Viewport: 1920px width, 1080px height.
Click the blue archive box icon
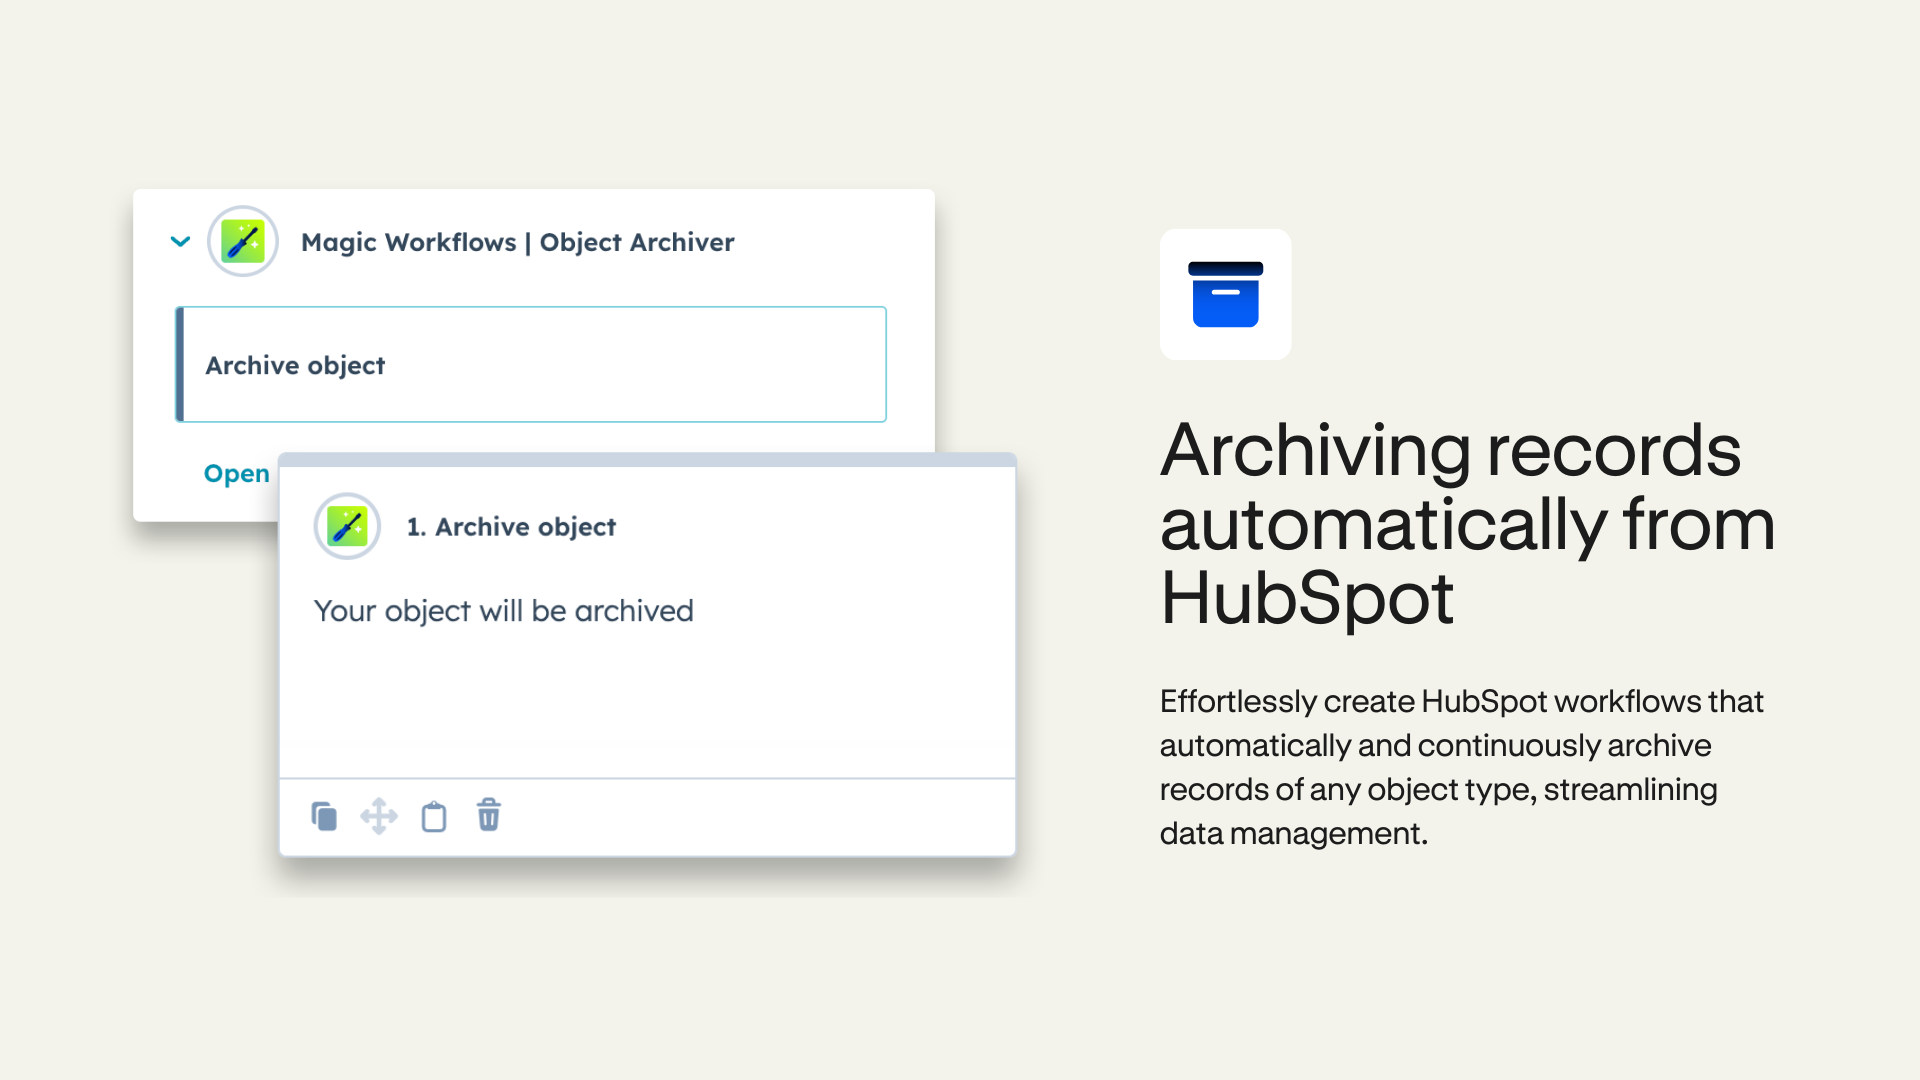click(x=1226, y=294)
